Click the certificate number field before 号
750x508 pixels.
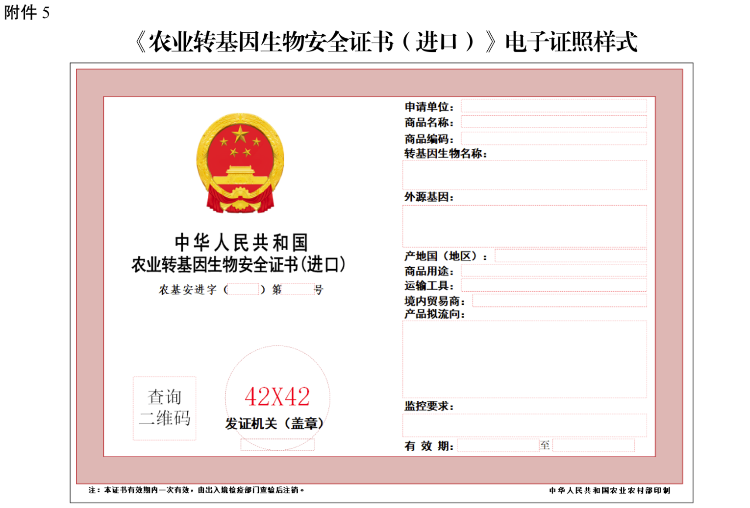[299, 290]
